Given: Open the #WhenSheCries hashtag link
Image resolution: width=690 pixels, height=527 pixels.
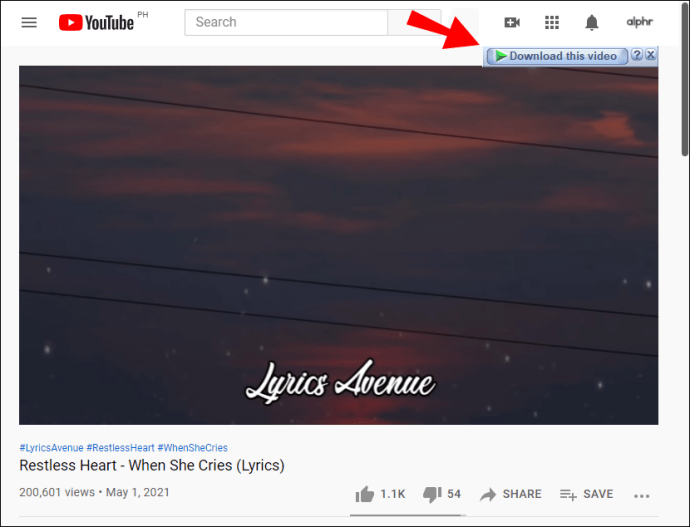Looking at the screenshot, I should [x=193, y=448].
